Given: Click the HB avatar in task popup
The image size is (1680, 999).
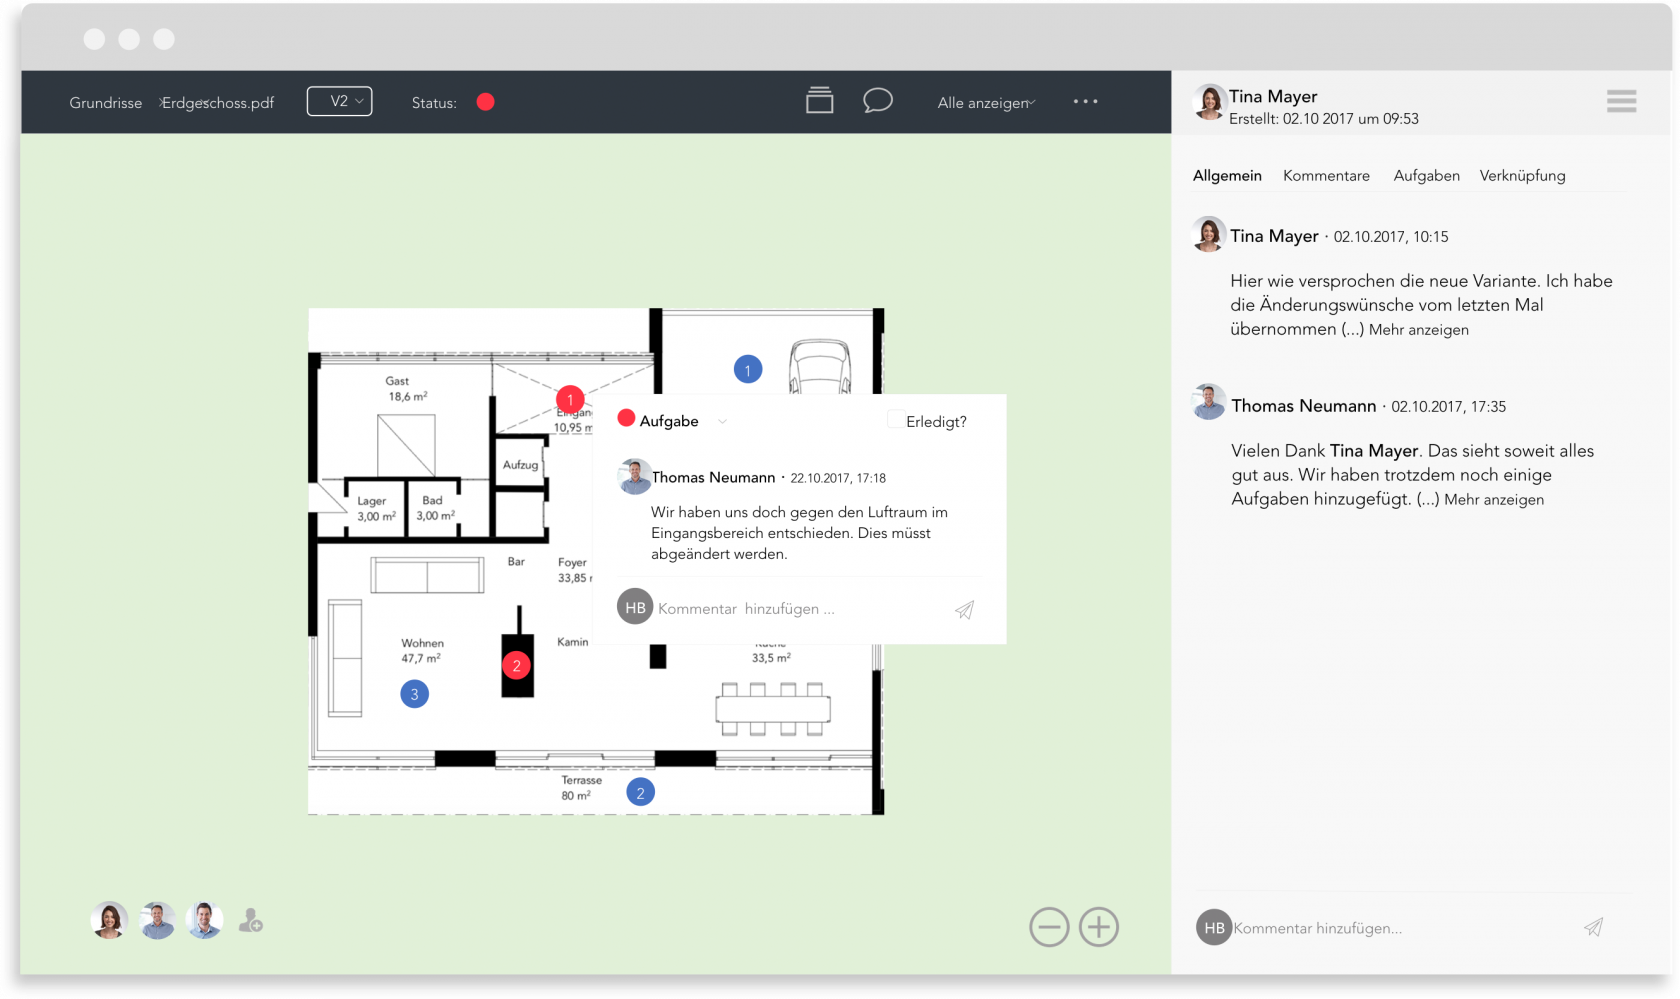Looking at the screenshot, I should (635, 607).
